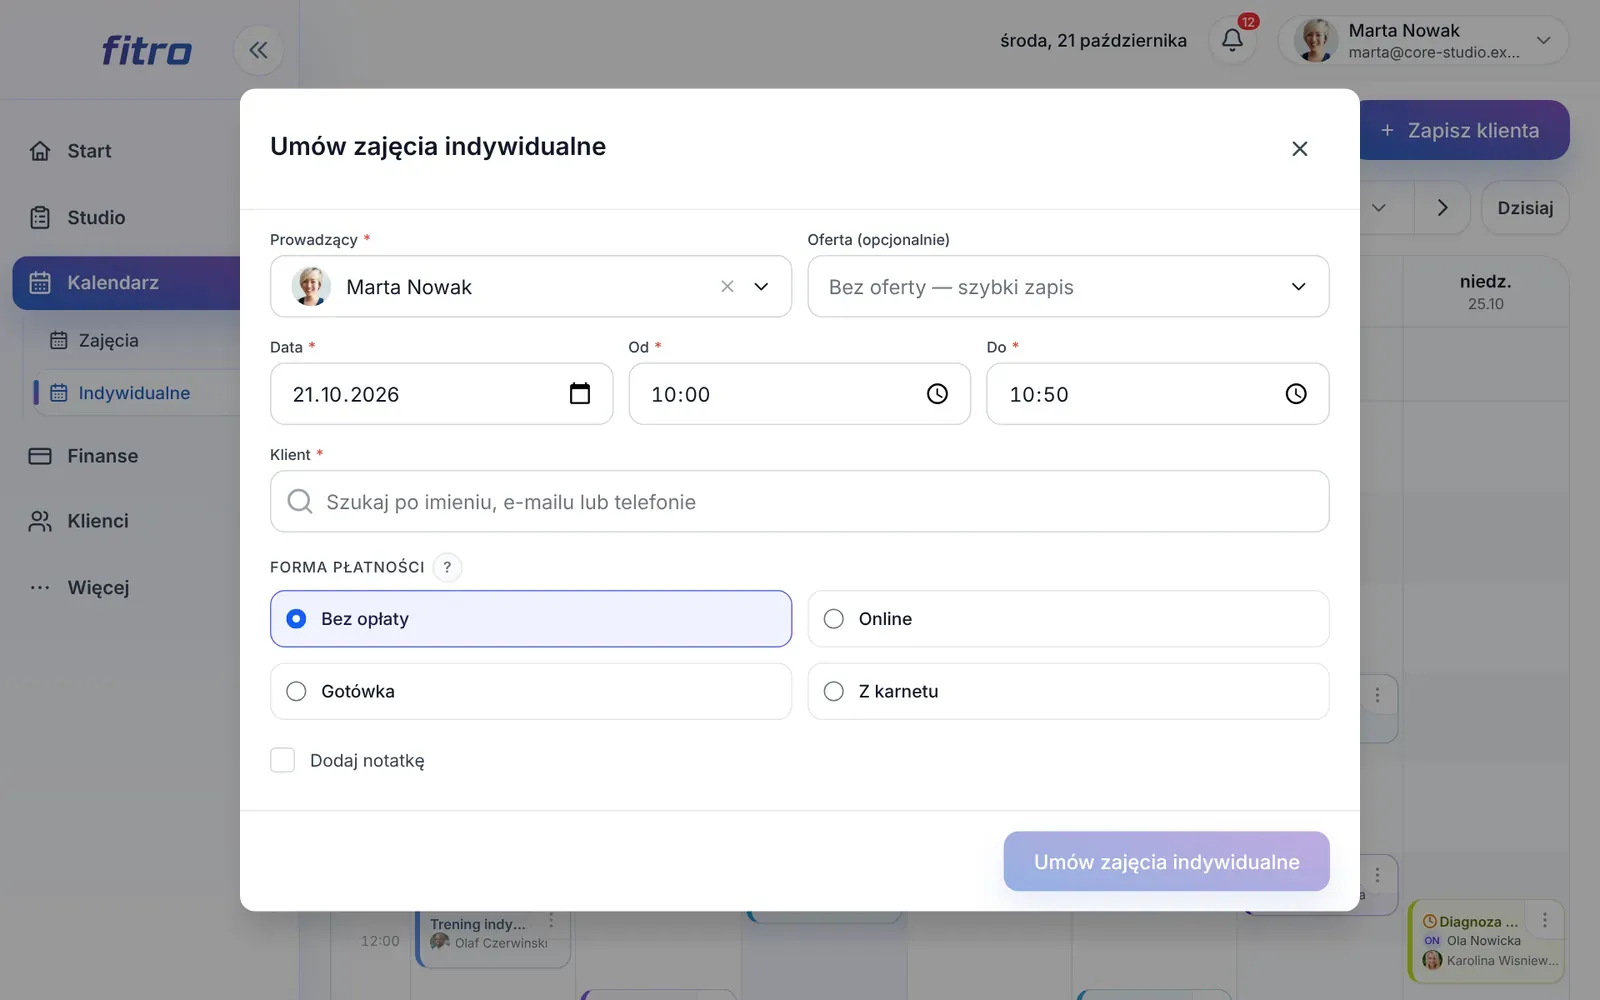Click the search icon in Klient field
This screenshot has height=1000, width=1600.
click(300, 501)
